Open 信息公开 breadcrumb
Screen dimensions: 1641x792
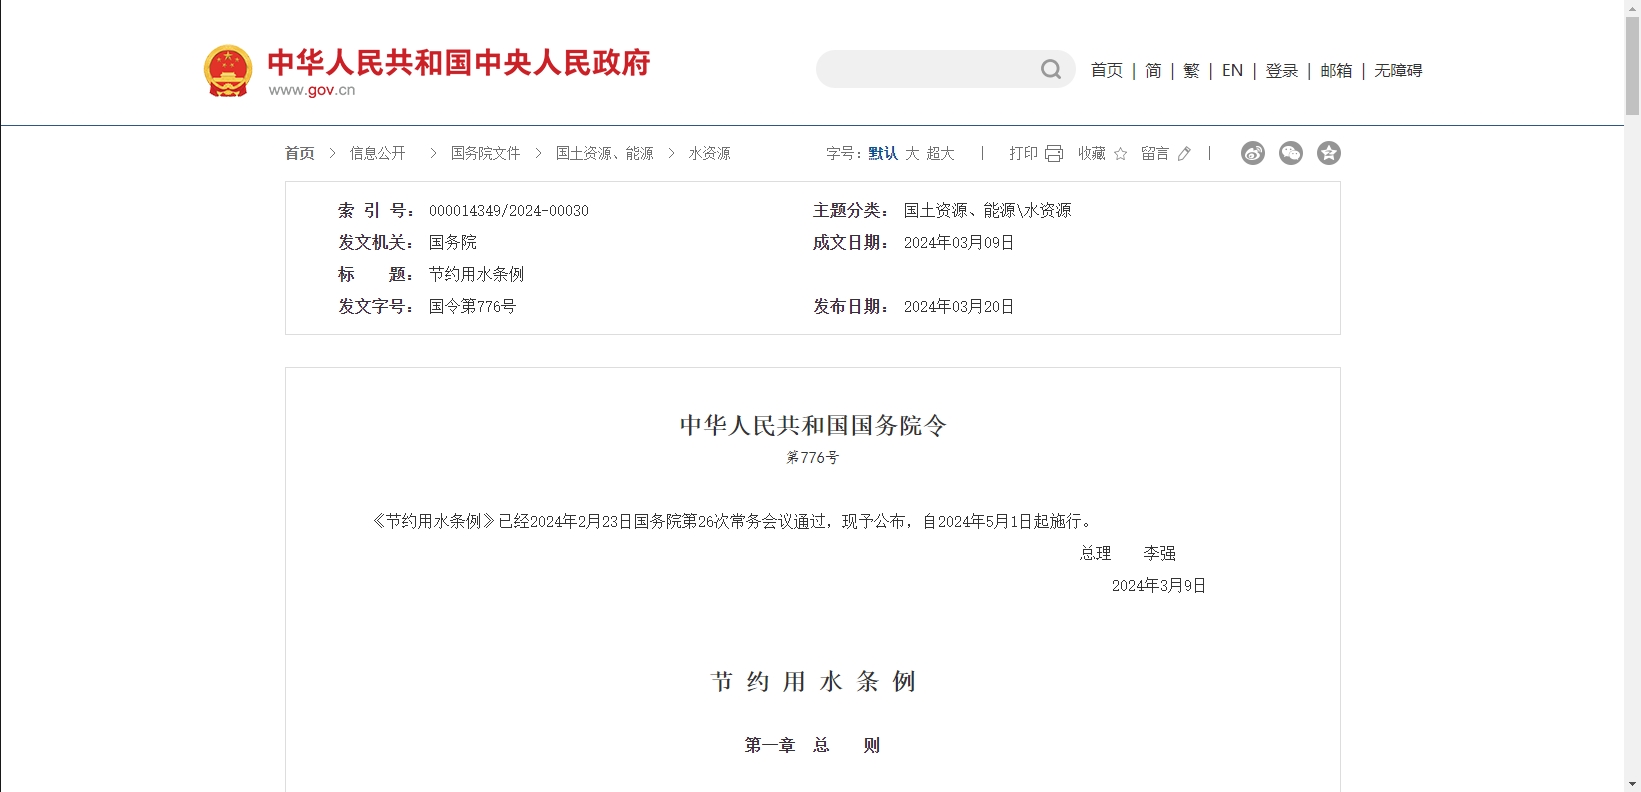pos(377,153)
